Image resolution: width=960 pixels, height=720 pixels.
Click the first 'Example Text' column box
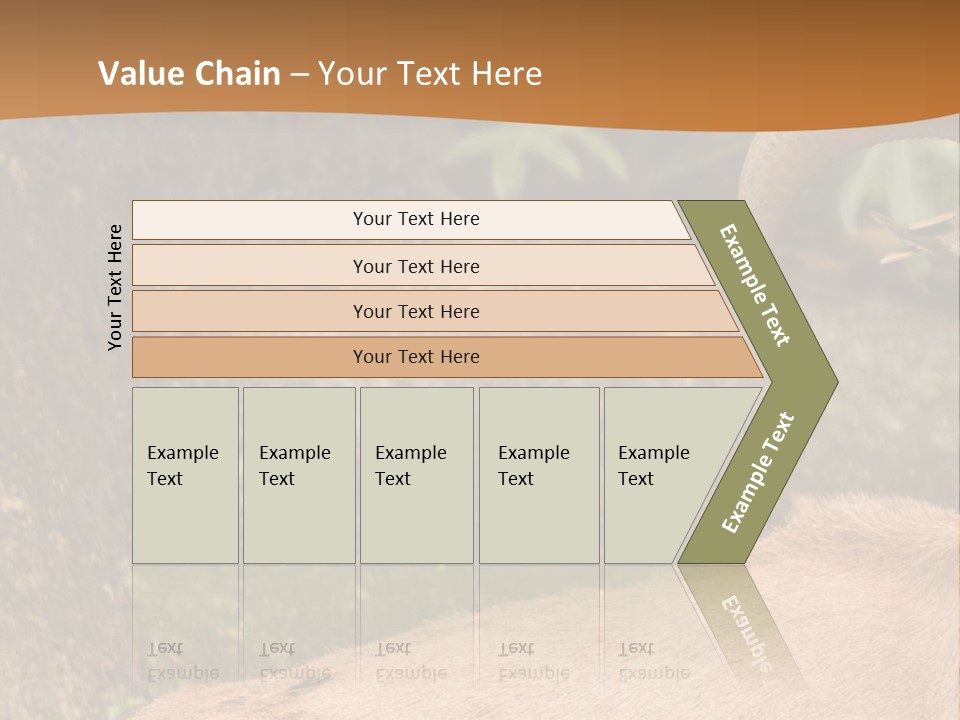point(185,475)
